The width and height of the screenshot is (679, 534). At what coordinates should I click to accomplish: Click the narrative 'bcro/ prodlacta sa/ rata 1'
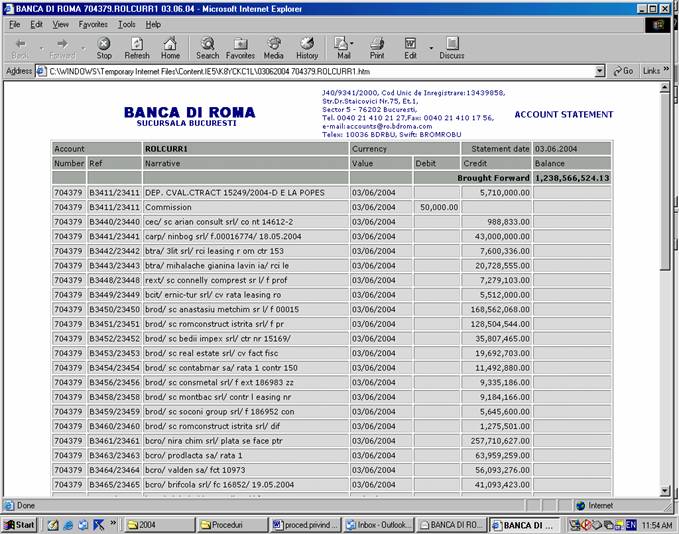coord(194,455)
